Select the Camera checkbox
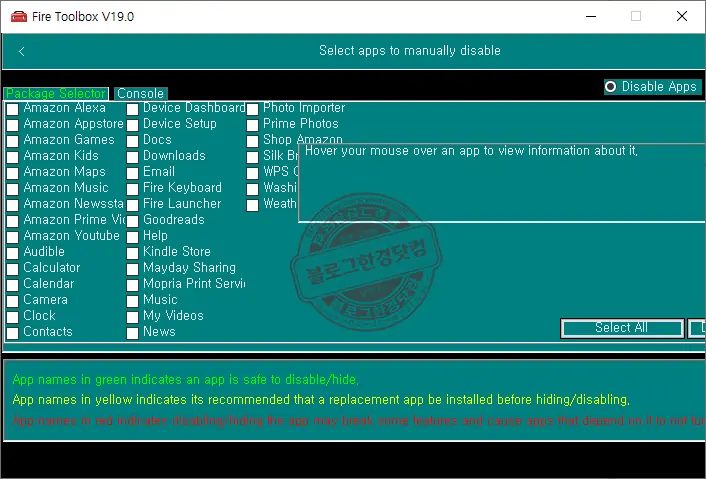Viewport: 706px width, 479px height. click(13, 301)
